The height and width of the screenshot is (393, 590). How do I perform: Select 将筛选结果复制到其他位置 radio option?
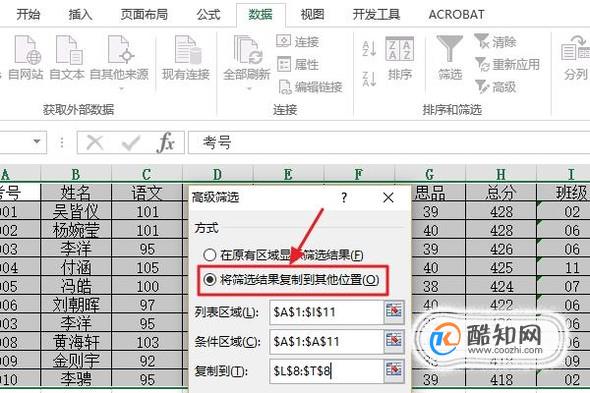[x=210, y=279]
